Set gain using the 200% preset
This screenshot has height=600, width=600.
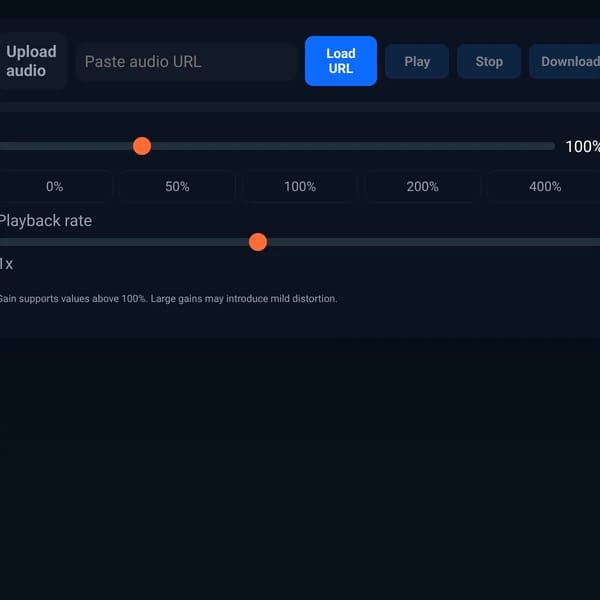coord(422,186)
